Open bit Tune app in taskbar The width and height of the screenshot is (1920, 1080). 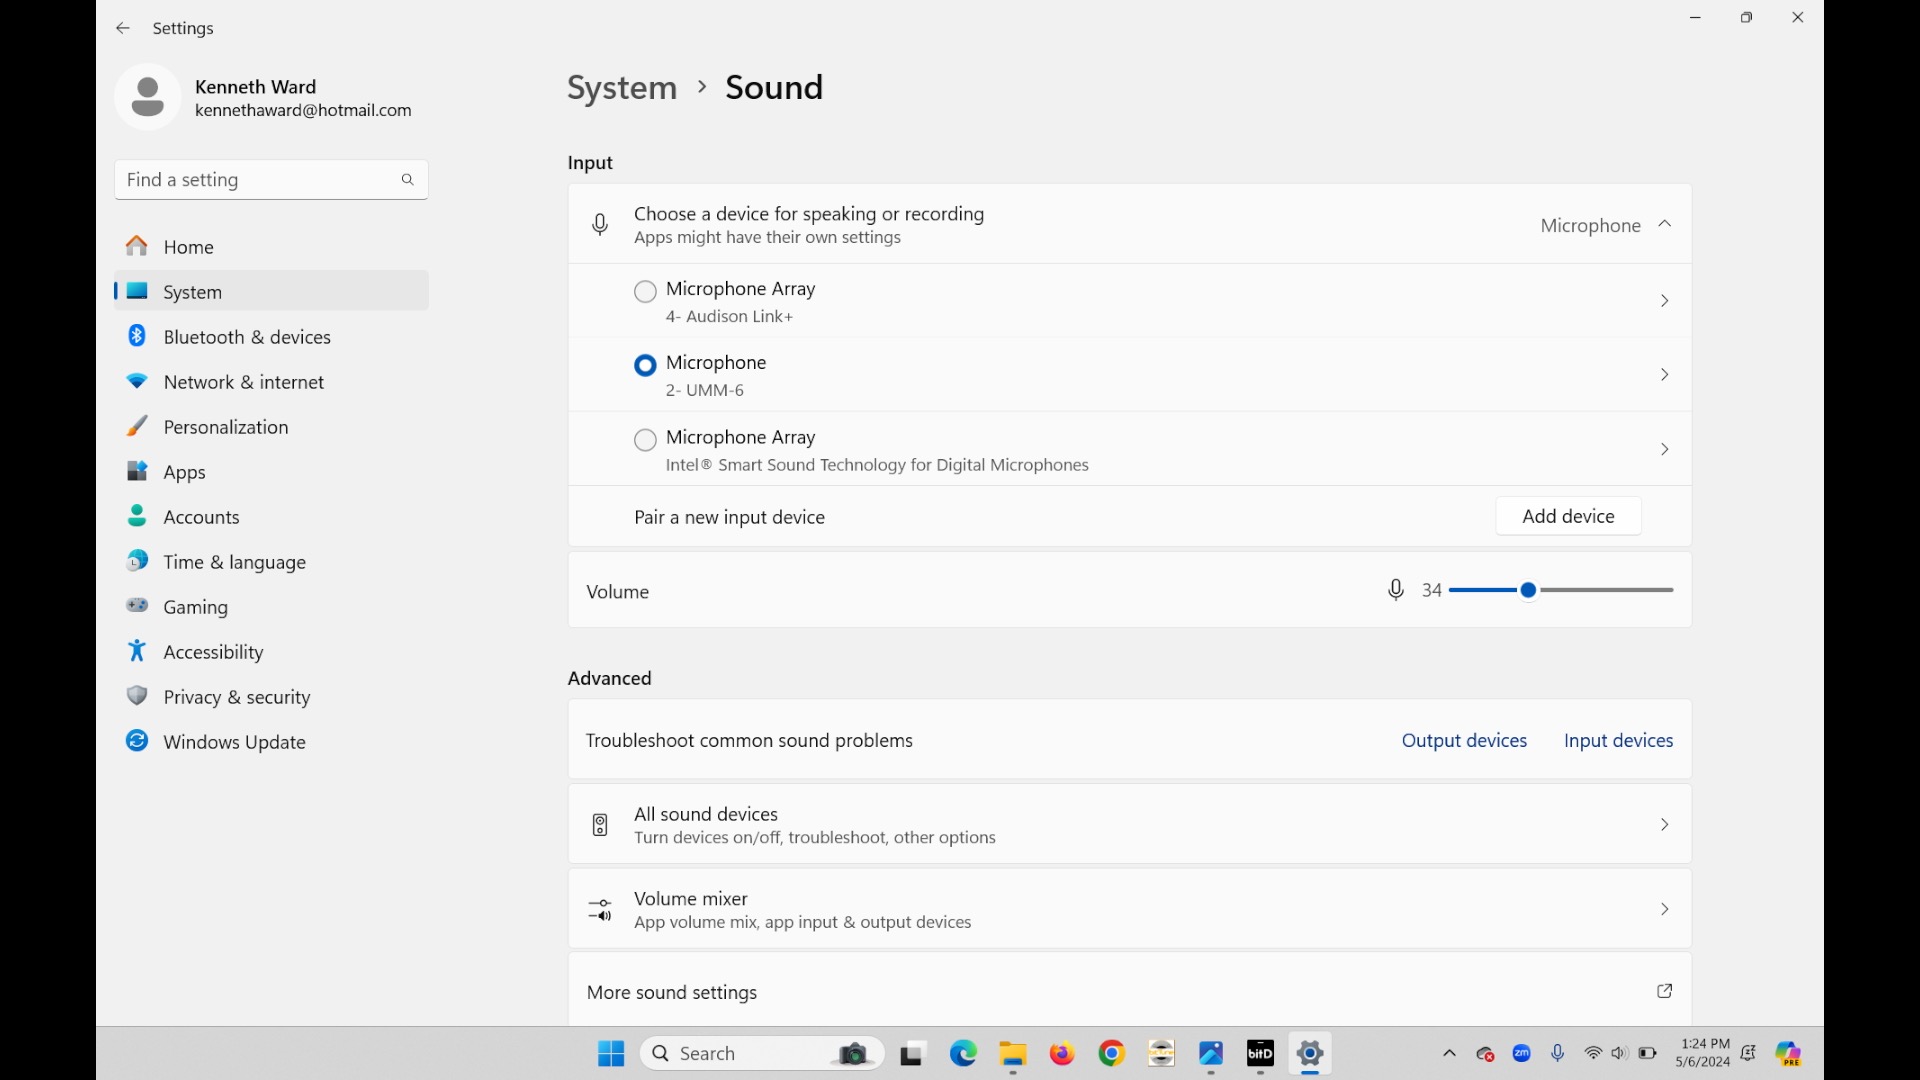coord(1161,1054)
